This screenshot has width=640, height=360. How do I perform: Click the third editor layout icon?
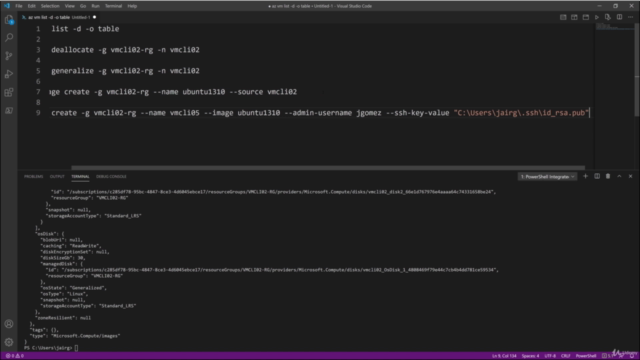[586, 17]
